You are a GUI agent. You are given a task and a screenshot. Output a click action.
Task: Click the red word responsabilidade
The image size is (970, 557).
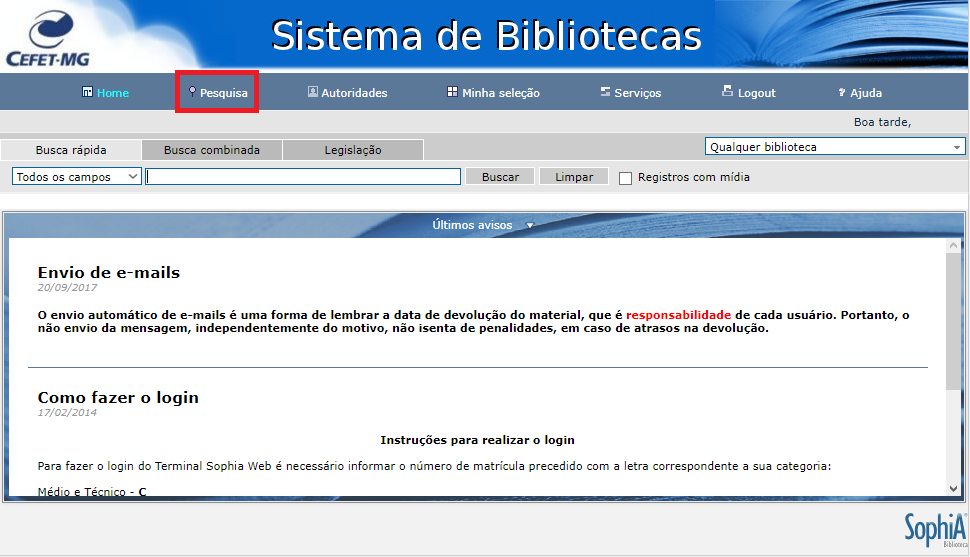click(678, 315)
